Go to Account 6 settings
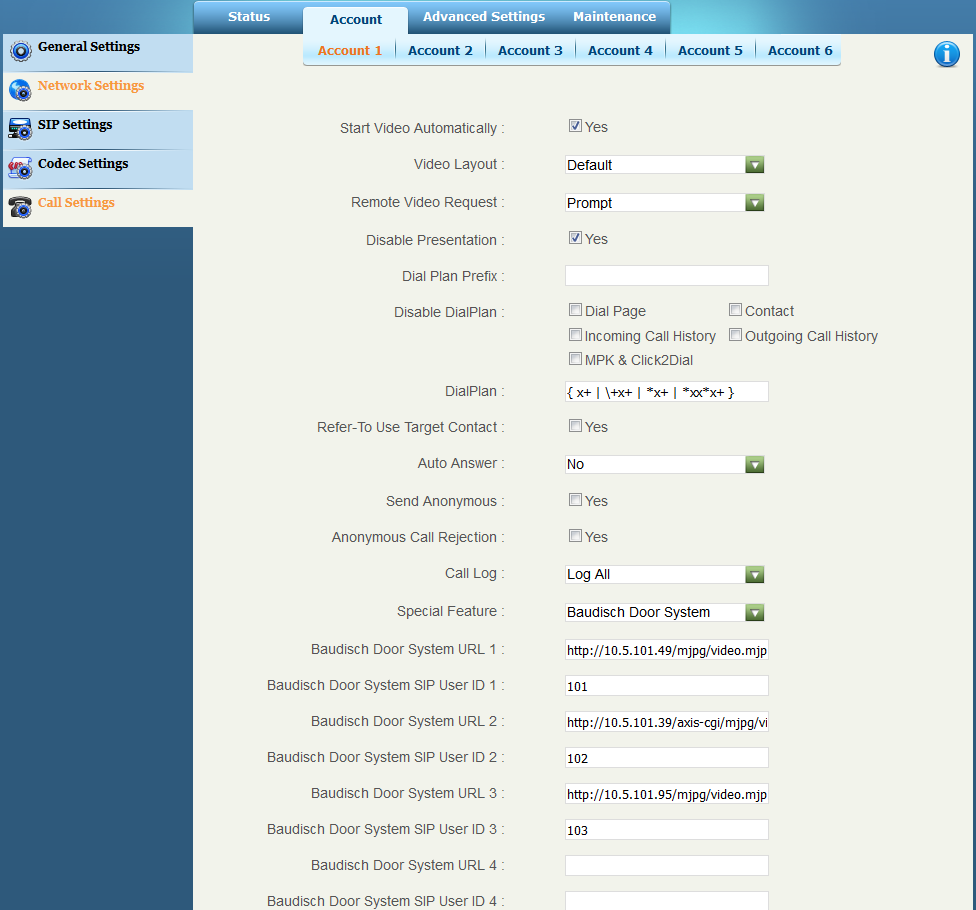This screenshot has width=976, height=910. [x=800, y=50]
